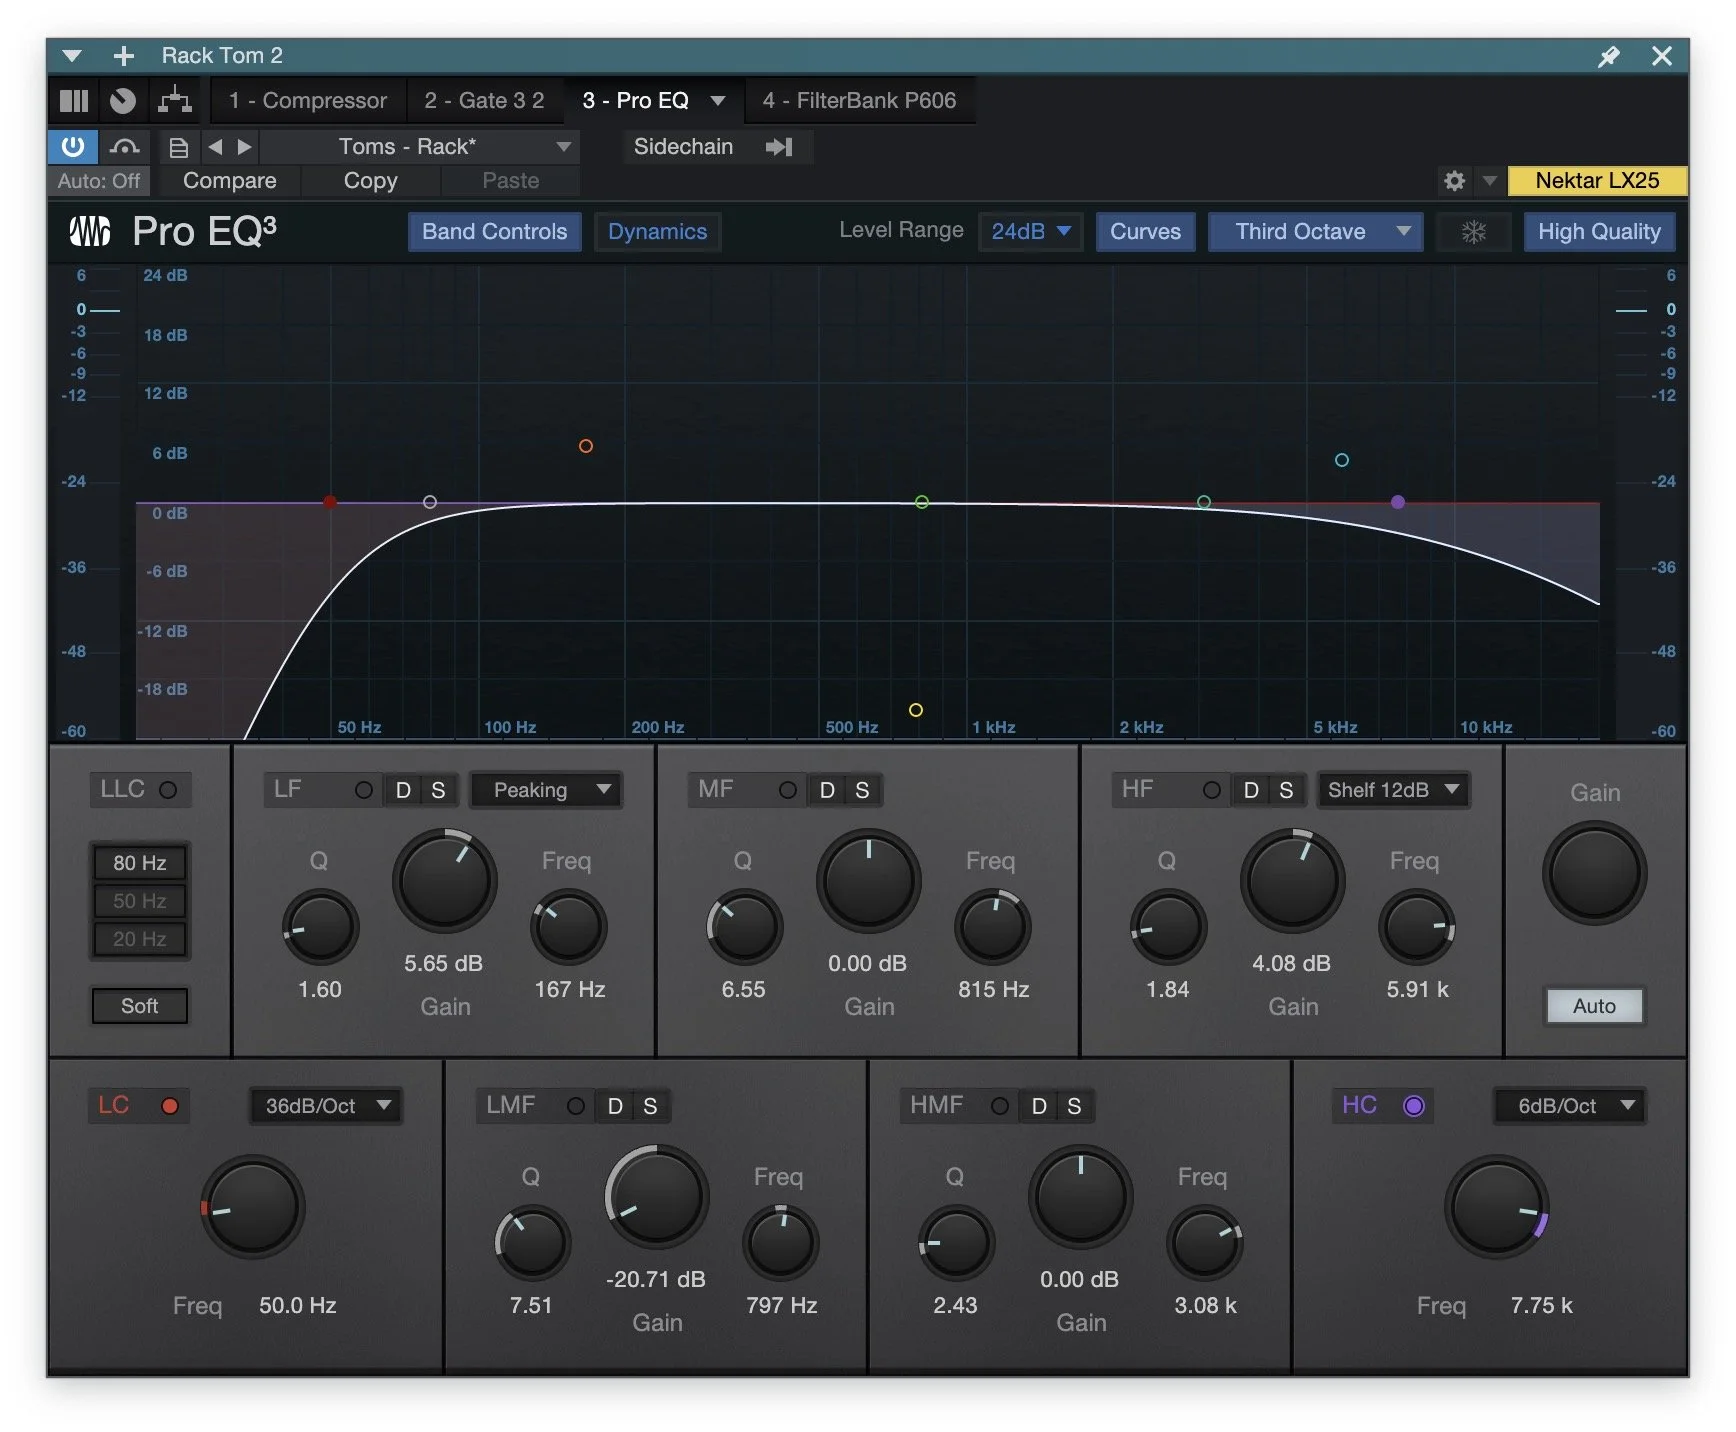
Task: Toggle the plugin power button
Action: (71, 147)
